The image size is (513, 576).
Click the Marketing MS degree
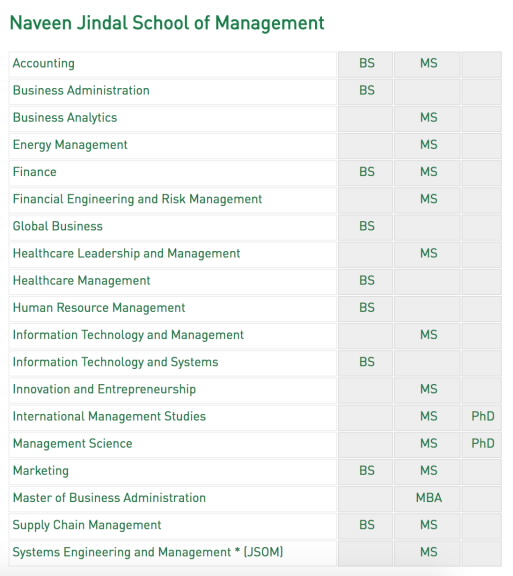tap(428, 471)
